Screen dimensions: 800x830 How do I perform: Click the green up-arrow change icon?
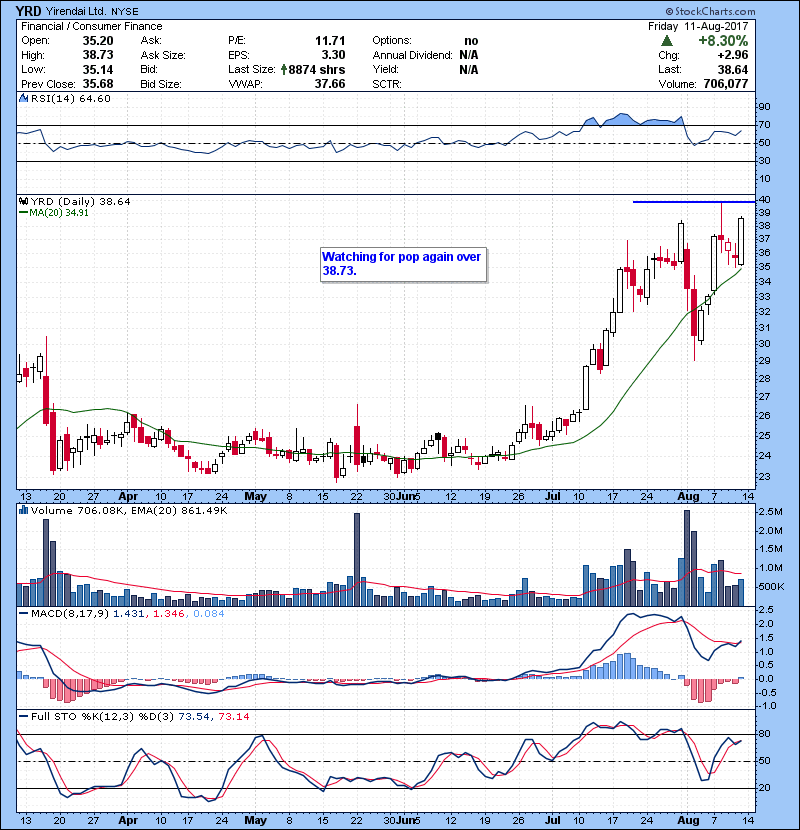point(667,41)
